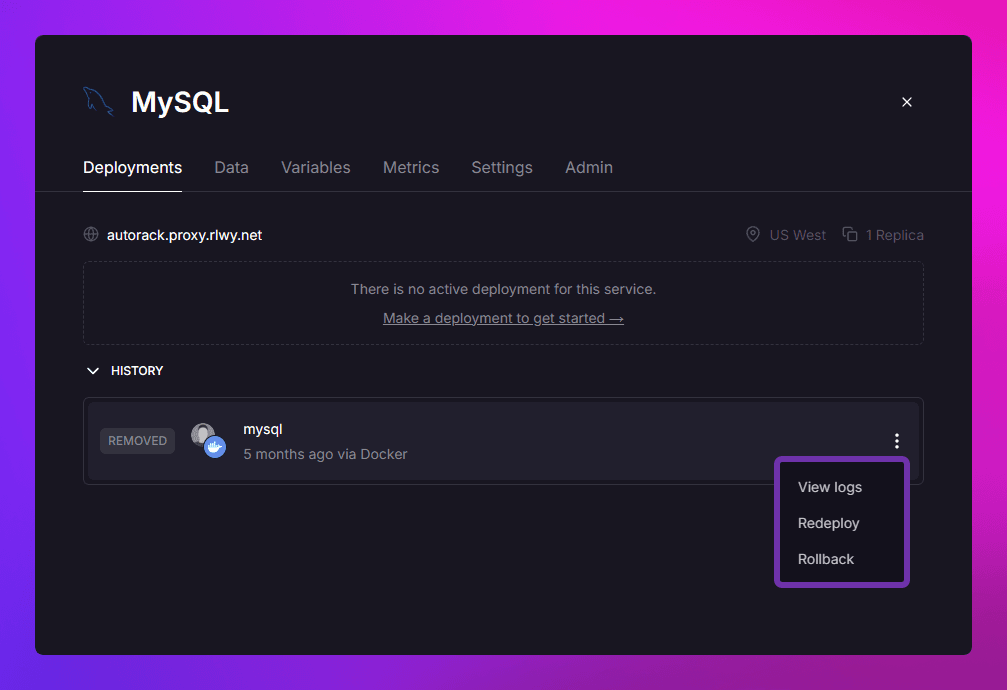Click the autorack.proxy.rlwy.net domain
The image size is (1007, 690).
(x=184, y=235)
